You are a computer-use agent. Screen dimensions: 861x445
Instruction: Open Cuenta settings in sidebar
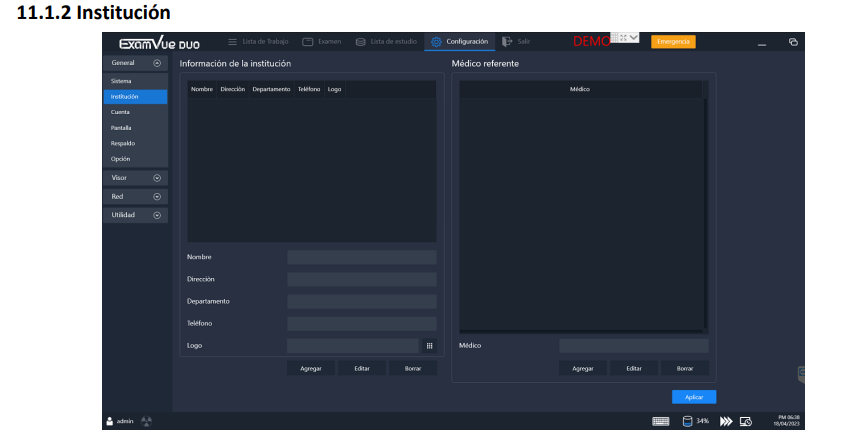click(136, 112)
